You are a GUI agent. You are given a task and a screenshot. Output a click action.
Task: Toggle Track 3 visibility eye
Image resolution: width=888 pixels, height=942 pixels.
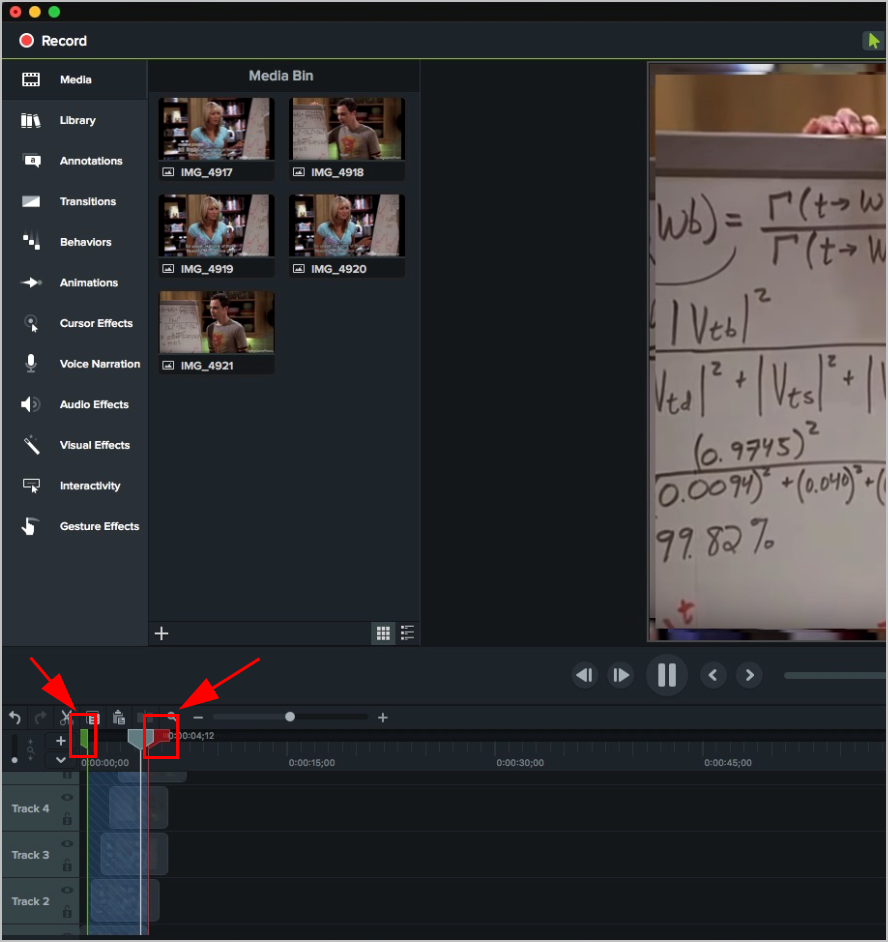tap(67, 844)
